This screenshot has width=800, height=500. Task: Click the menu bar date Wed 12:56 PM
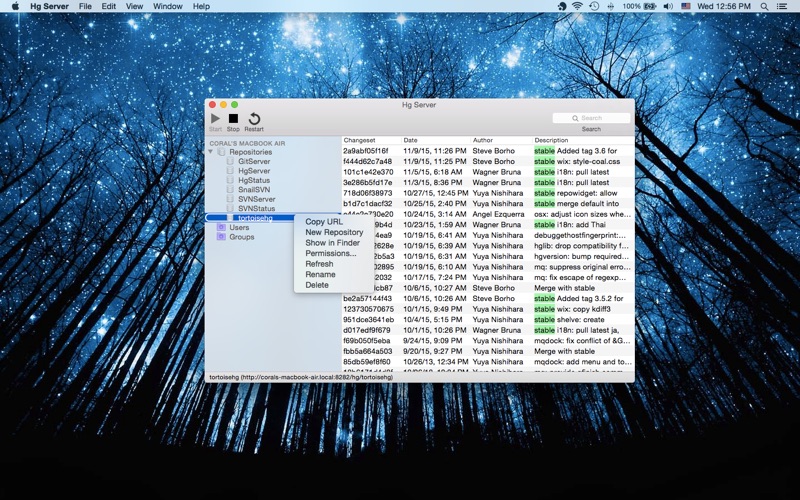723,6
